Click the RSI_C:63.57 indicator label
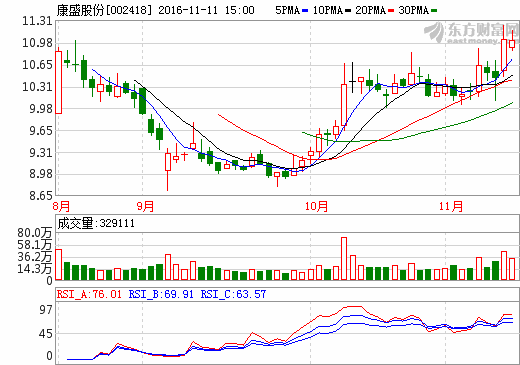Image resolution: width=520 pixels, height=365 pixels. click(x=233, y=294)
